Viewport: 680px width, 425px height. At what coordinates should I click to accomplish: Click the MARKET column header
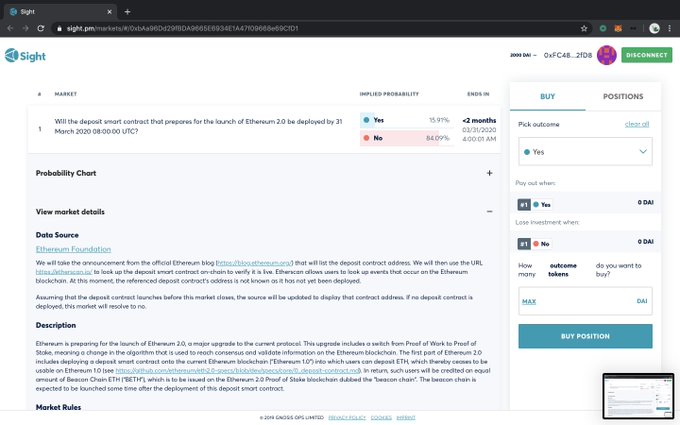pos(65,94)
